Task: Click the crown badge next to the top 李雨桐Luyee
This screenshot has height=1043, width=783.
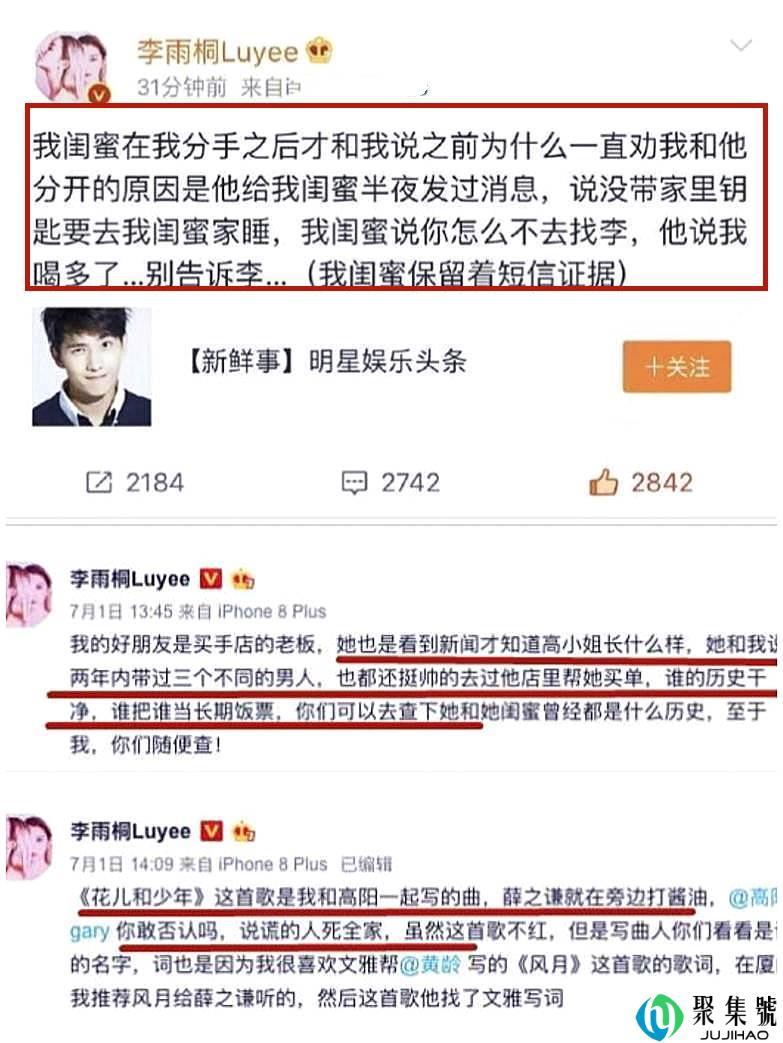Action: tap(319, 51)
